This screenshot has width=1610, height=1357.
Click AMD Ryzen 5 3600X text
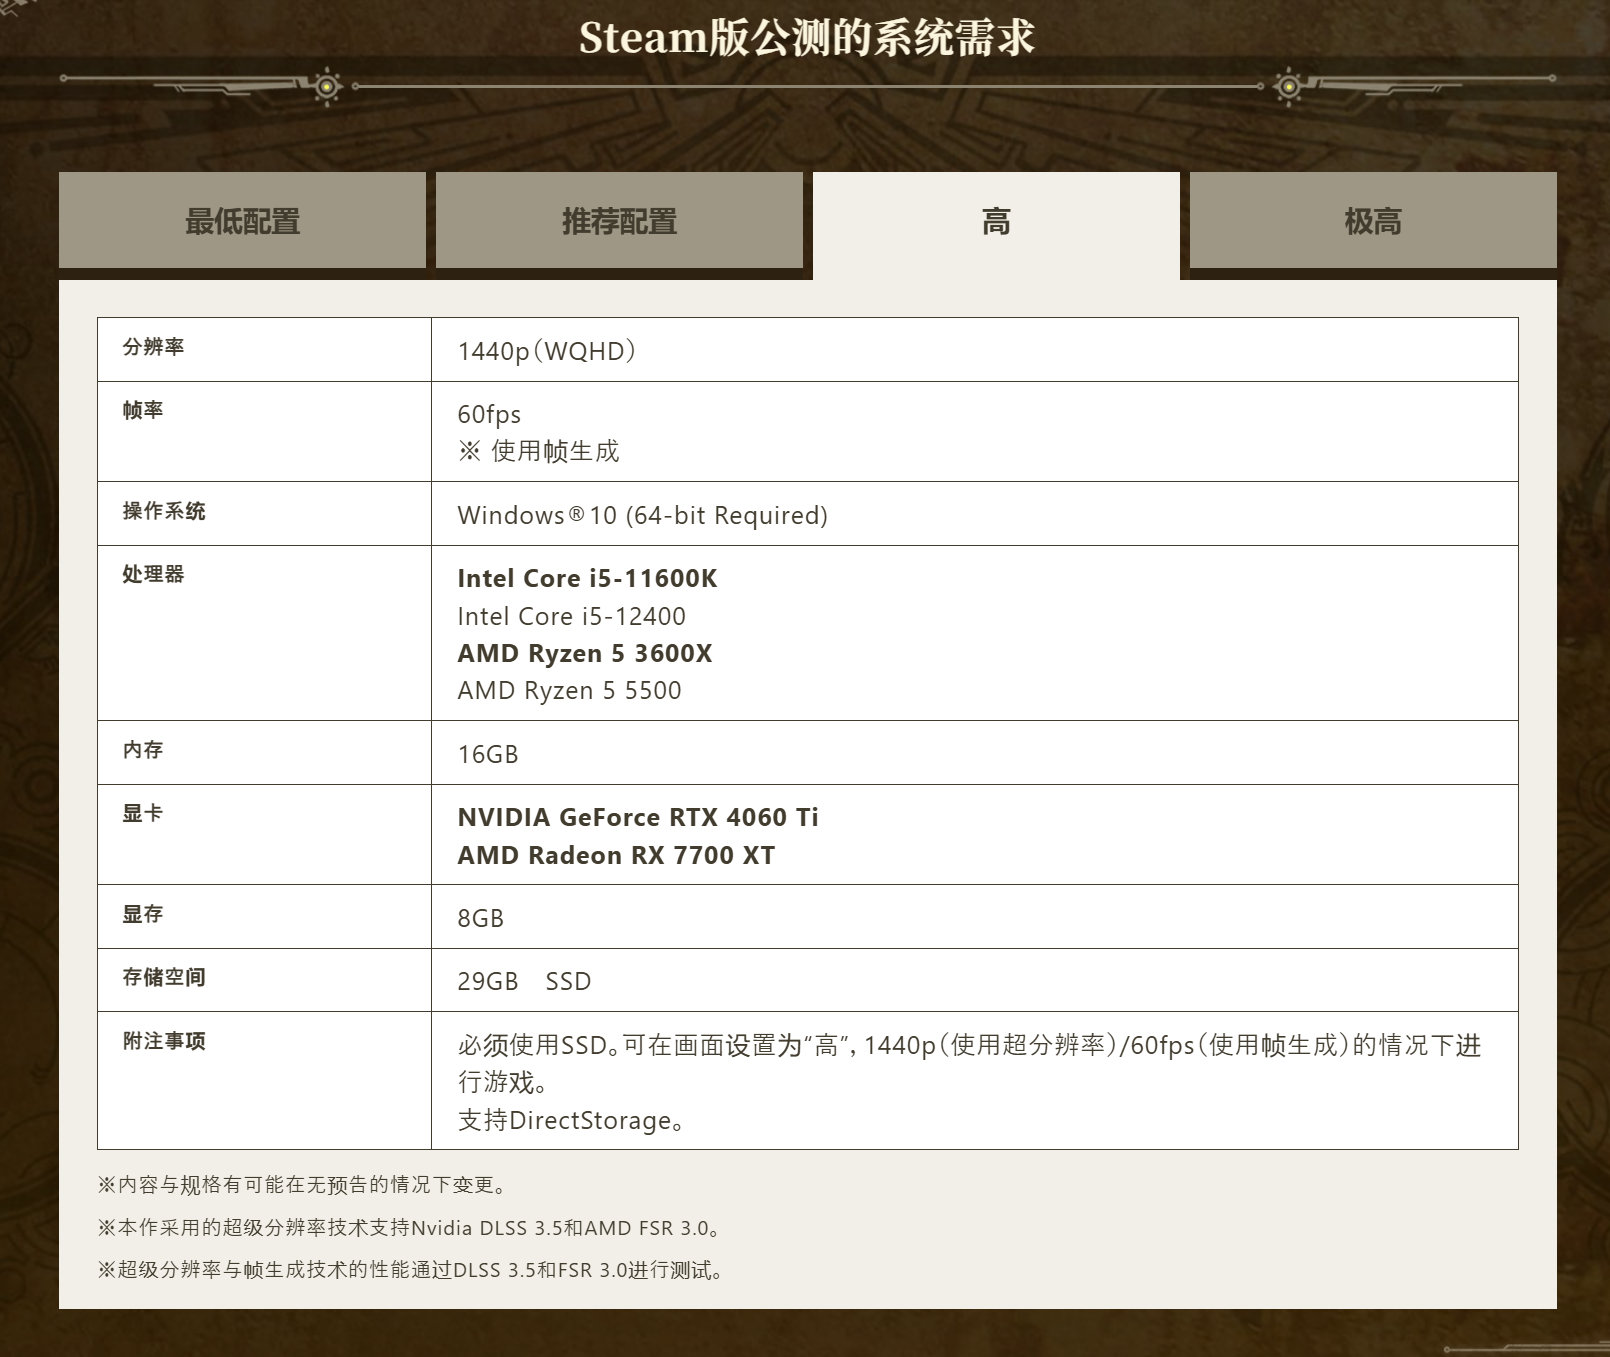pyautogui.click(x=585, y=653)
